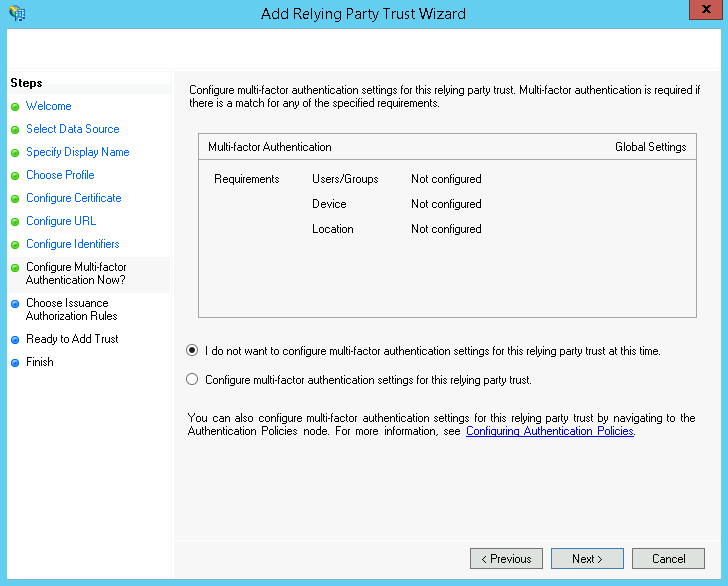Click blue bullet beside Choose Issuance Authorization Rules
This screenshot has height=586, width=728.
15,304
